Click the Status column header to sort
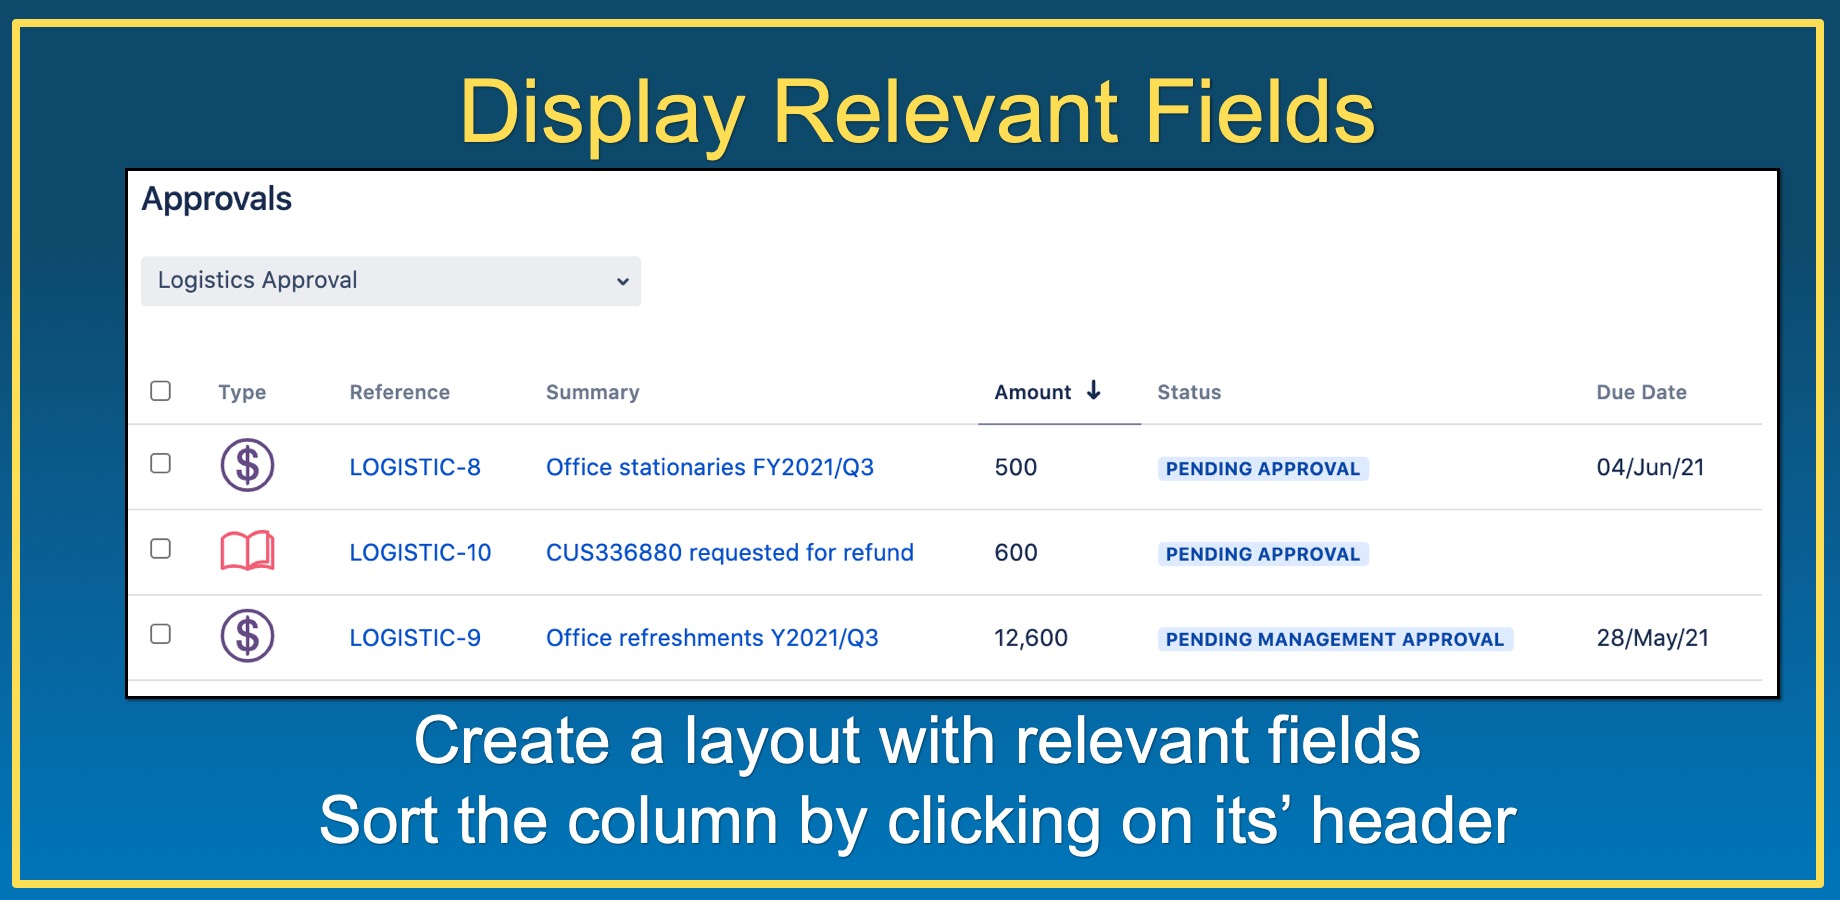Viewport: 1840px width, 900px height. coord(1188,392)
